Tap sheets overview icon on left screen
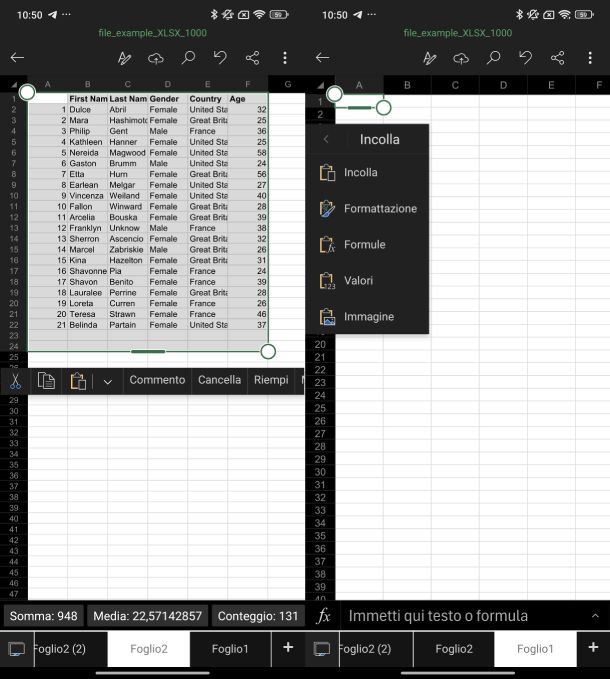The width and height of the screenshot is (610, 679). tap(17, 649)
